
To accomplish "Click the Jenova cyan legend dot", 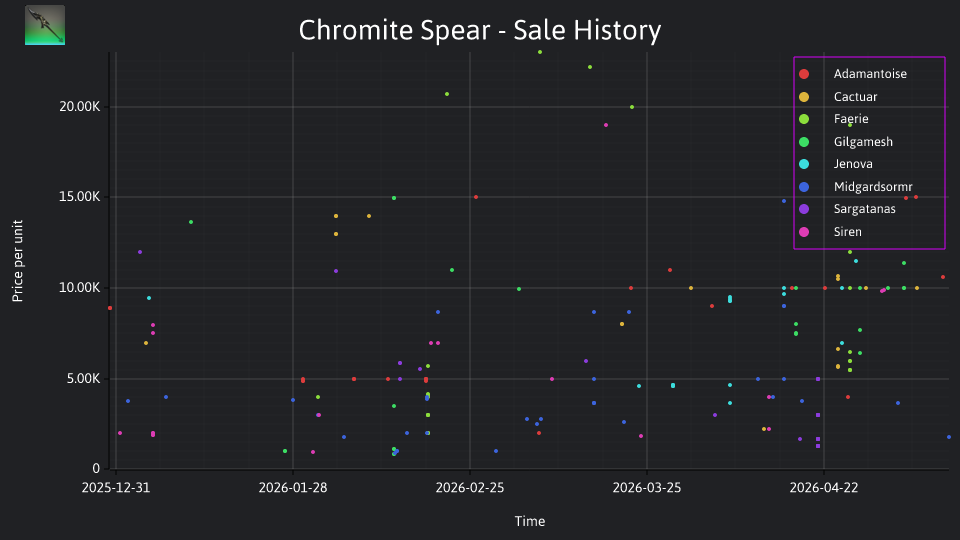I will pos(804,164).
